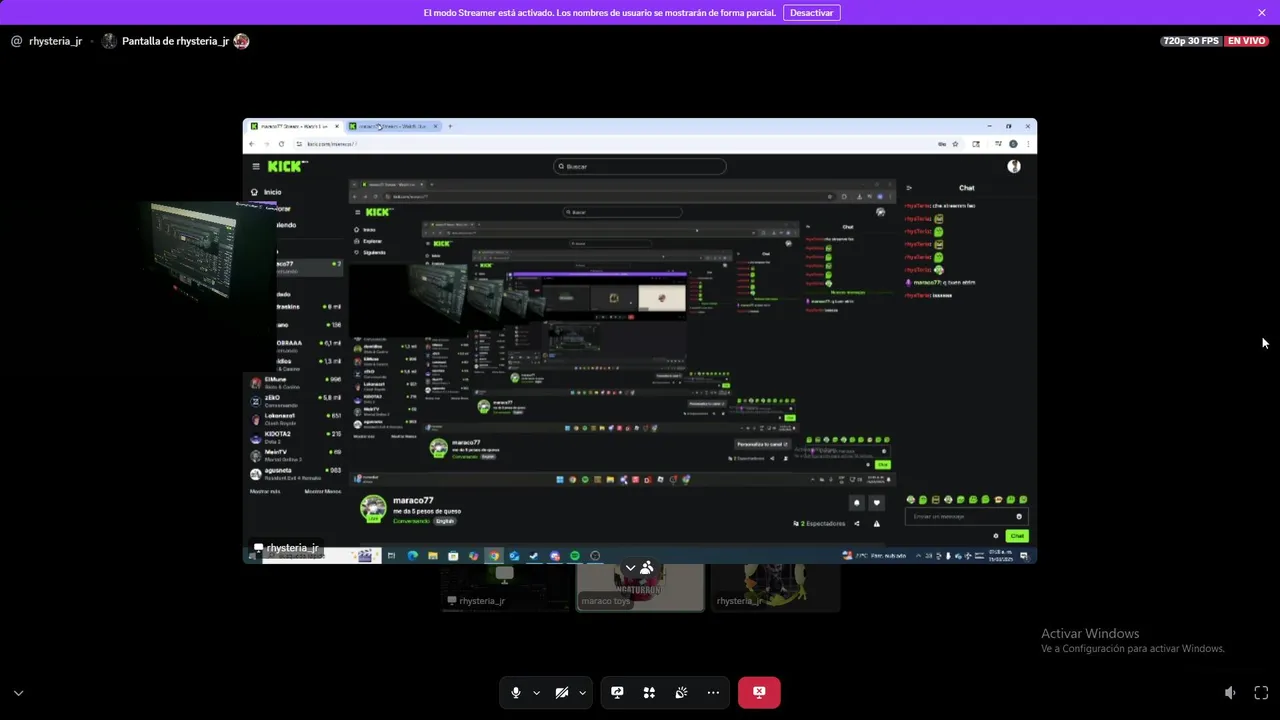This screenshot has width=1280, height=720.
Task: Open more options three-dots menu
Action: 713,692
